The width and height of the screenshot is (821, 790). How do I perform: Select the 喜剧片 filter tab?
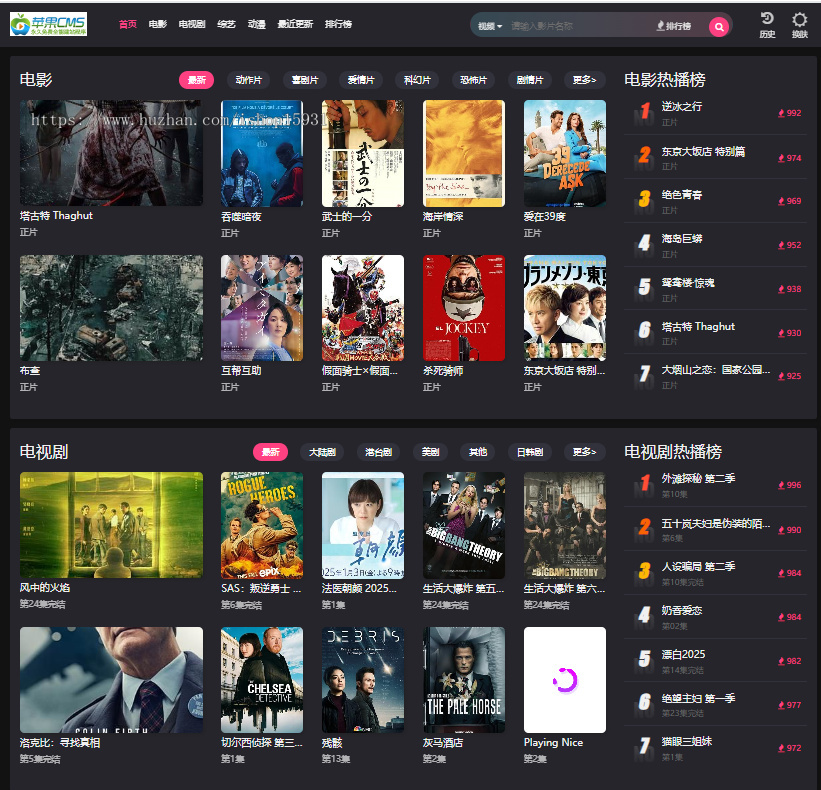305,80
